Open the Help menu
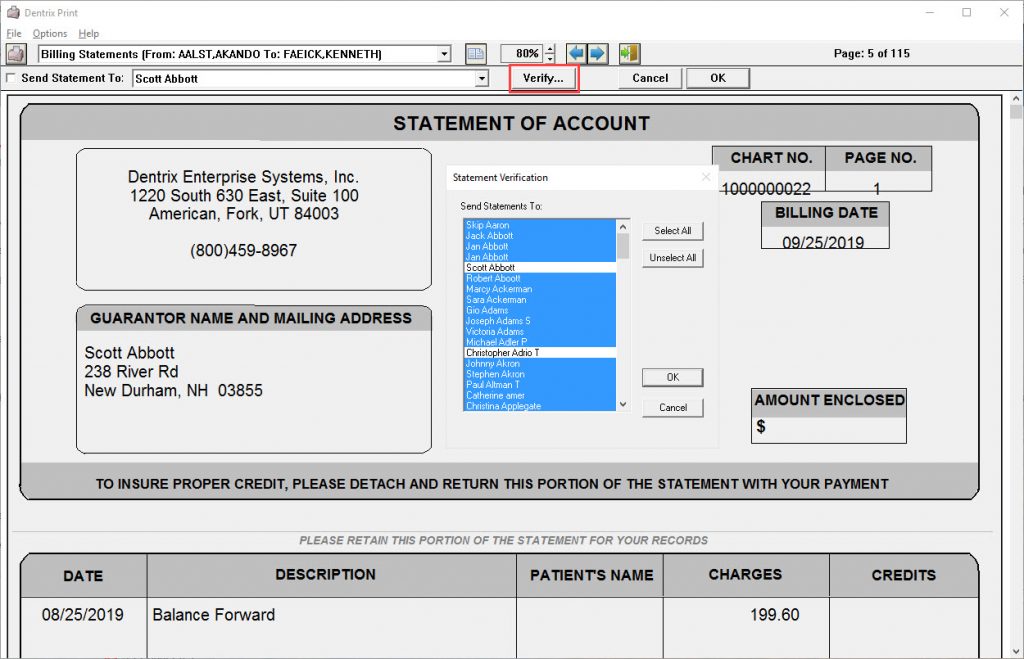The height and width of the screenshot is (659, 1024). (89, 33)
